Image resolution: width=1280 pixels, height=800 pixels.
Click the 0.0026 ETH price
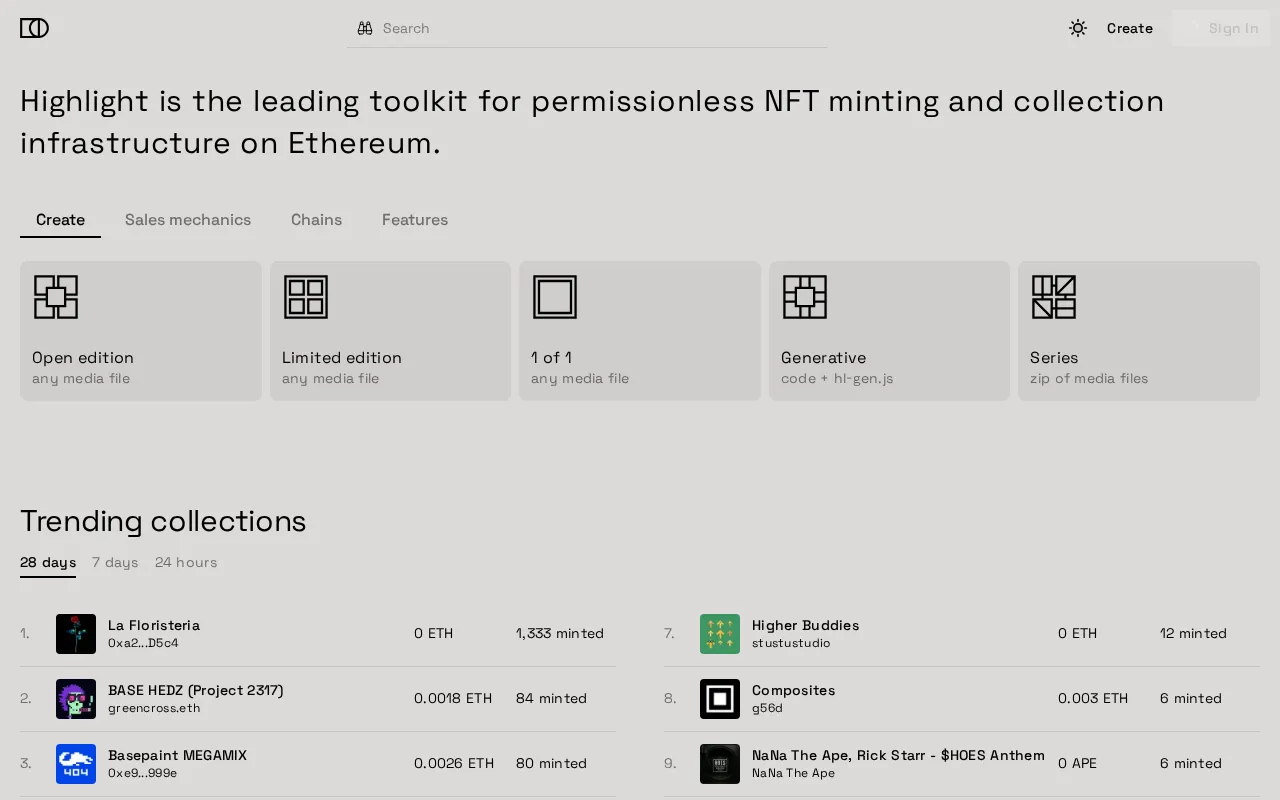point(454,764)
